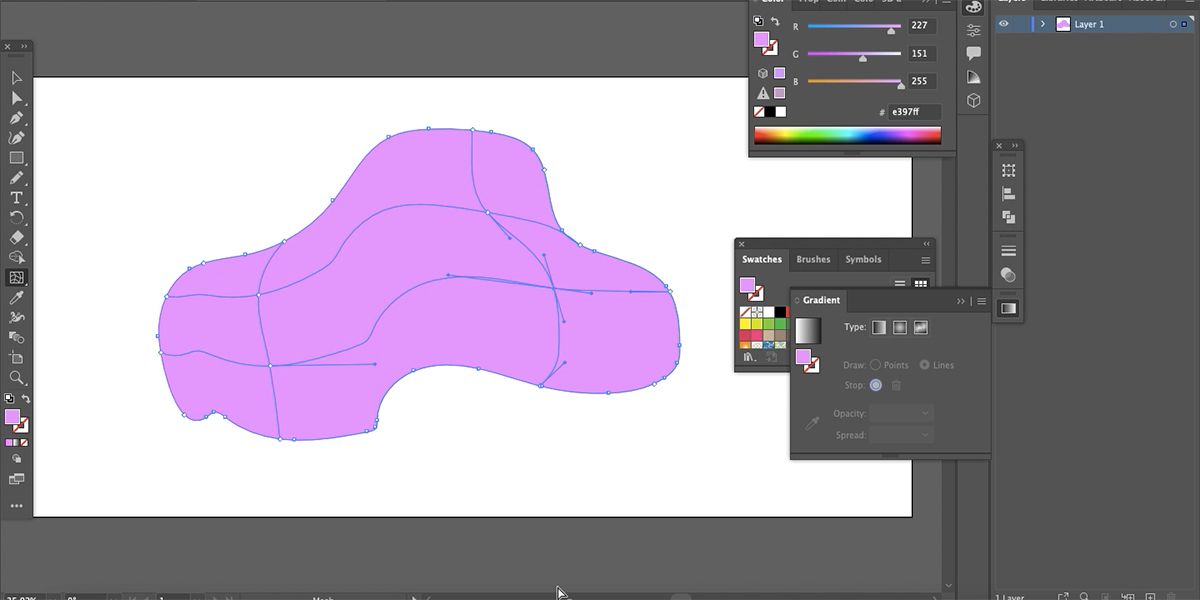Switch to the Brushes tab
This screenshot has height=600, width=1200.
pyautogui.click(x=813, y=259)
